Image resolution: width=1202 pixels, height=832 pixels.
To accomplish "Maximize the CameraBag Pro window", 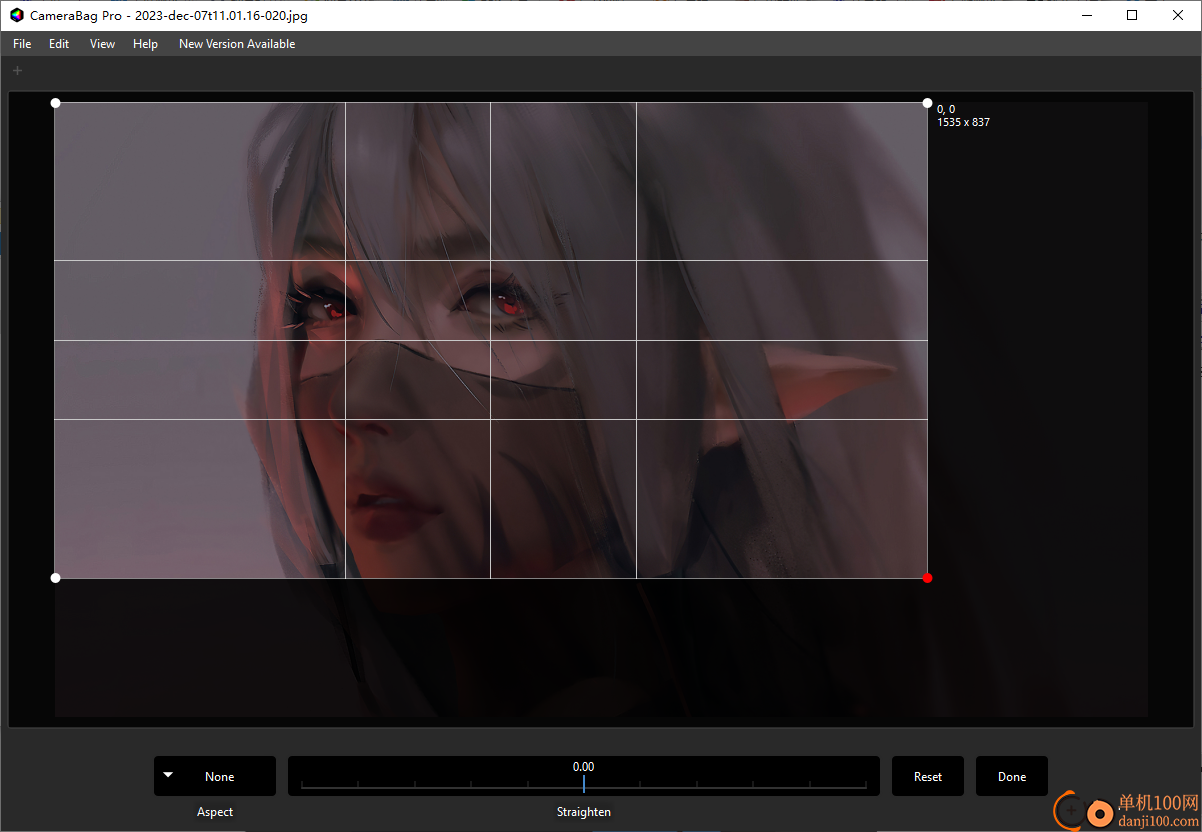I will (1132, 15).
